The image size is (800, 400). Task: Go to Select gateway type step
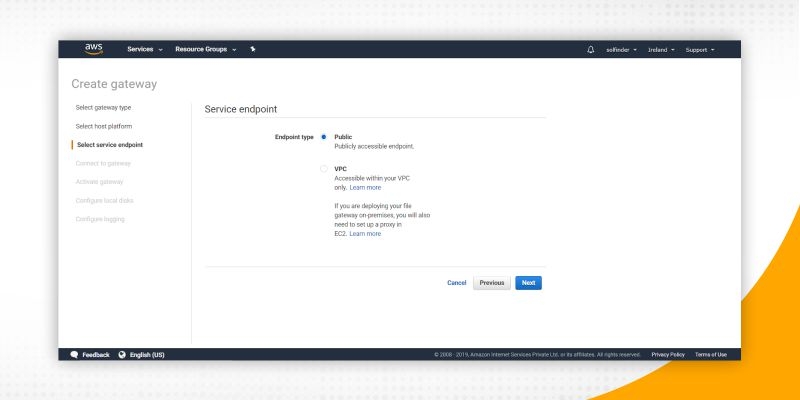[x=104, y=107]
